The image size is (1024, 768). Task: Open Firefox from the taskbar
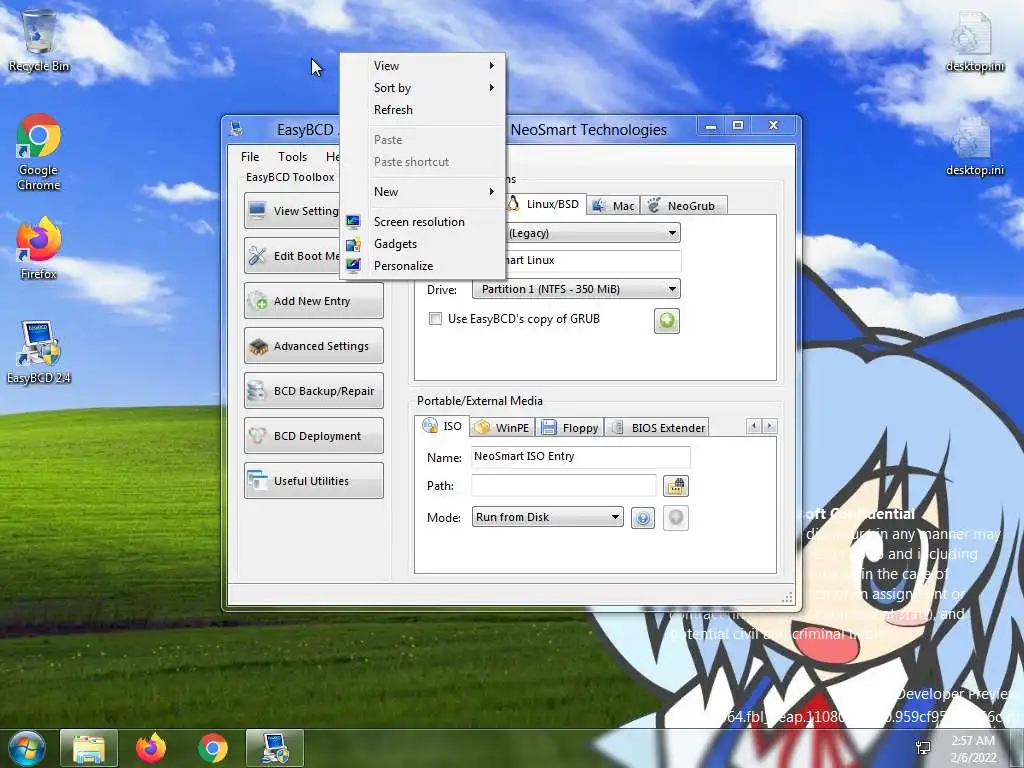click(151, 748)
